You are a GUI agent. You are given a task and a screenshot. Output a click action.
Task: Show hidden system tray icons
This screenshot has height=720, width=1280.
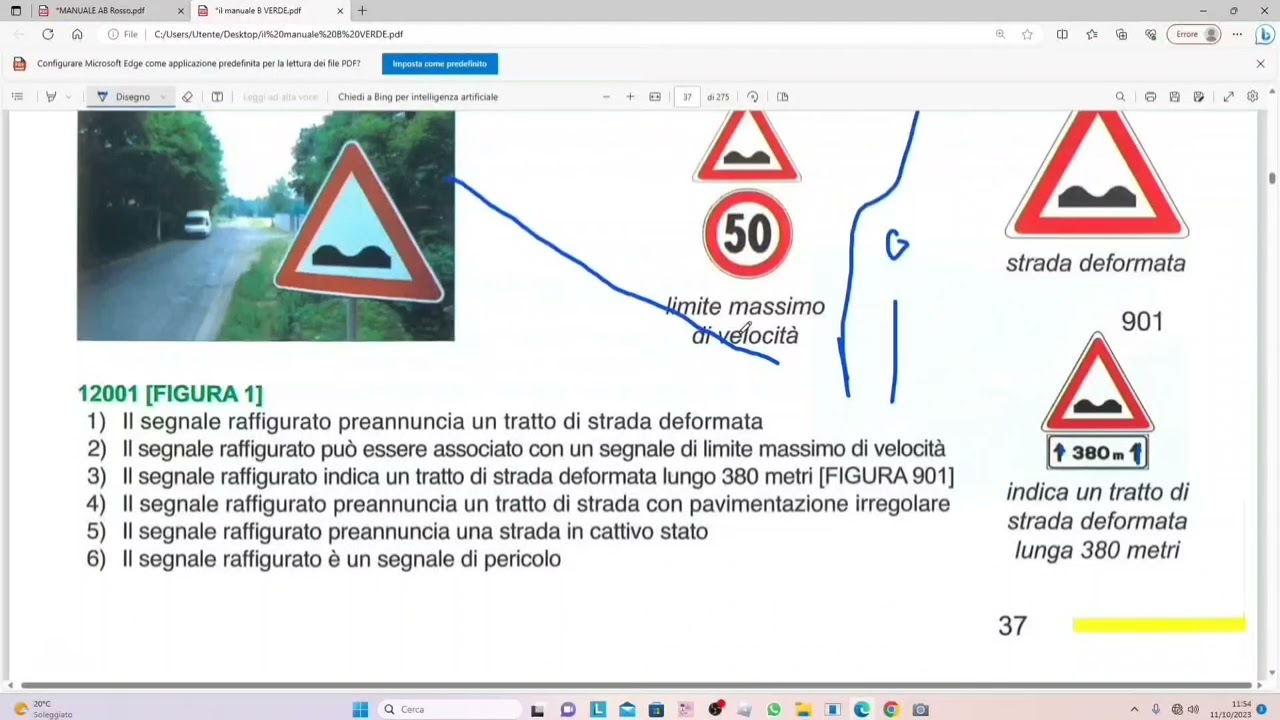(1134, 710)
